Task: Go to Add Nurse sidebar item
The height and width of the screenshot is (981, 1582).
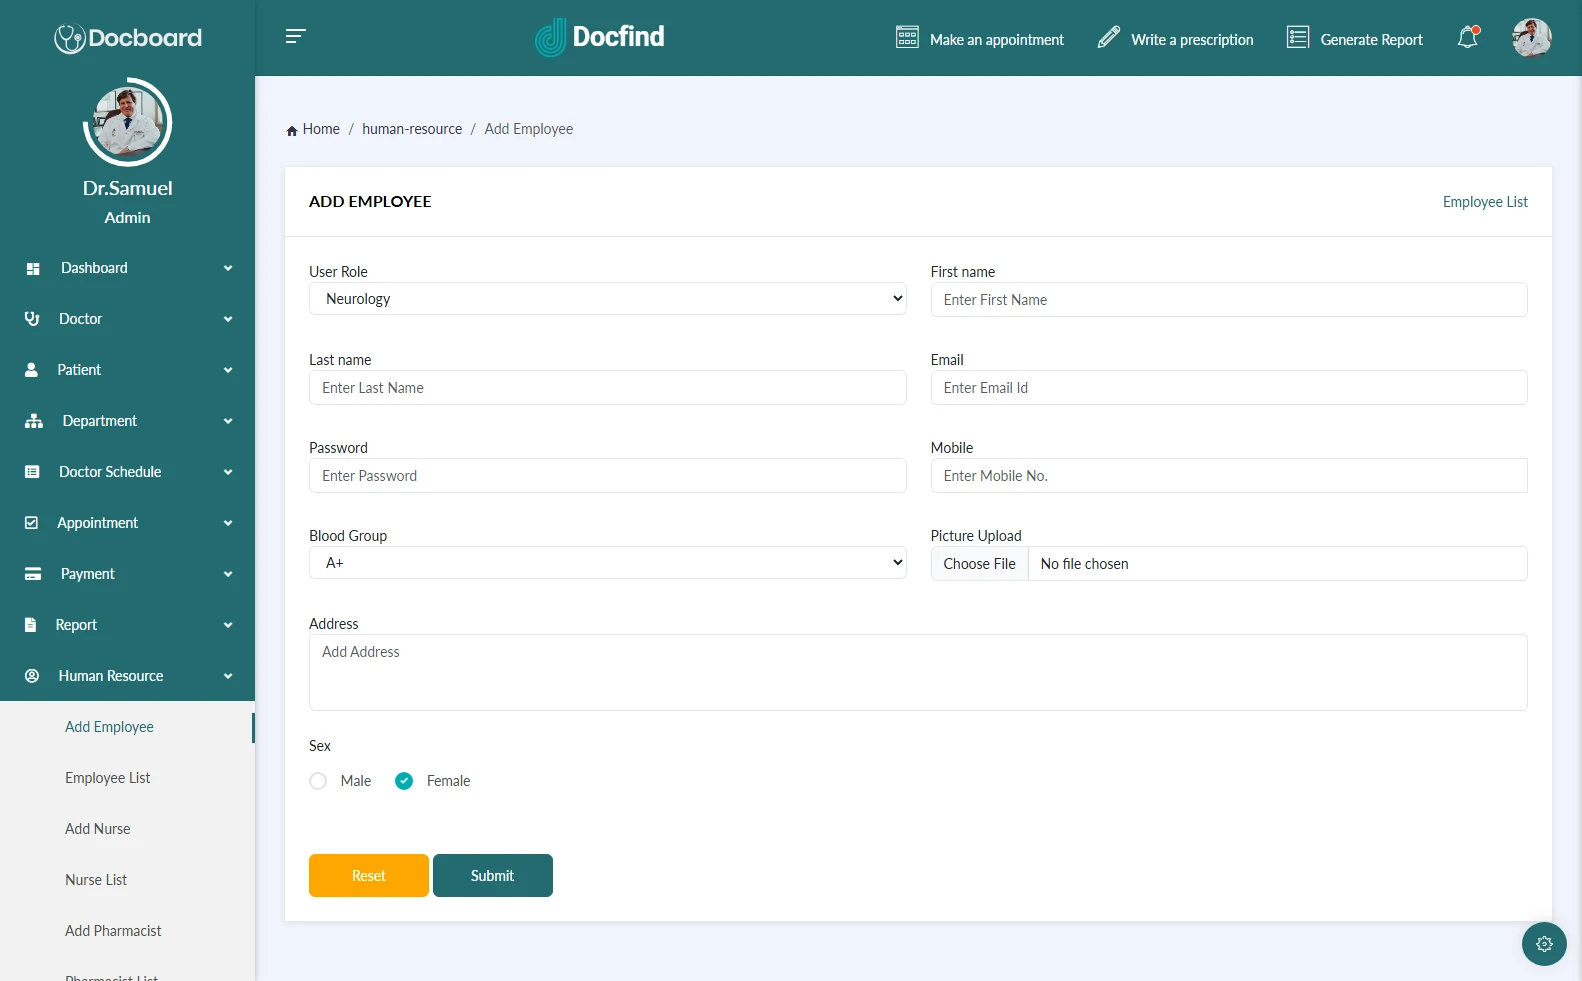Action: click(98, 829)
